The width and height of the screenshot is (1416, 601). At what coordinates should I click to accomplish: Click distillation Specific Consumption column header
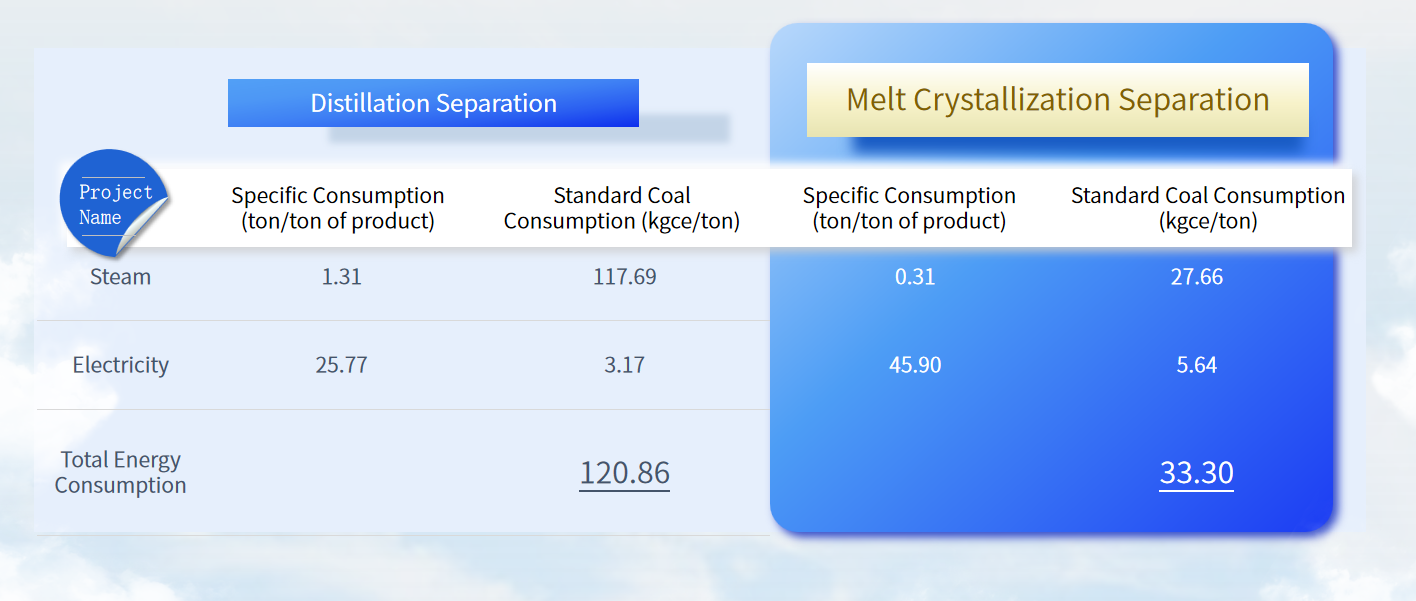tap(338, 208)
